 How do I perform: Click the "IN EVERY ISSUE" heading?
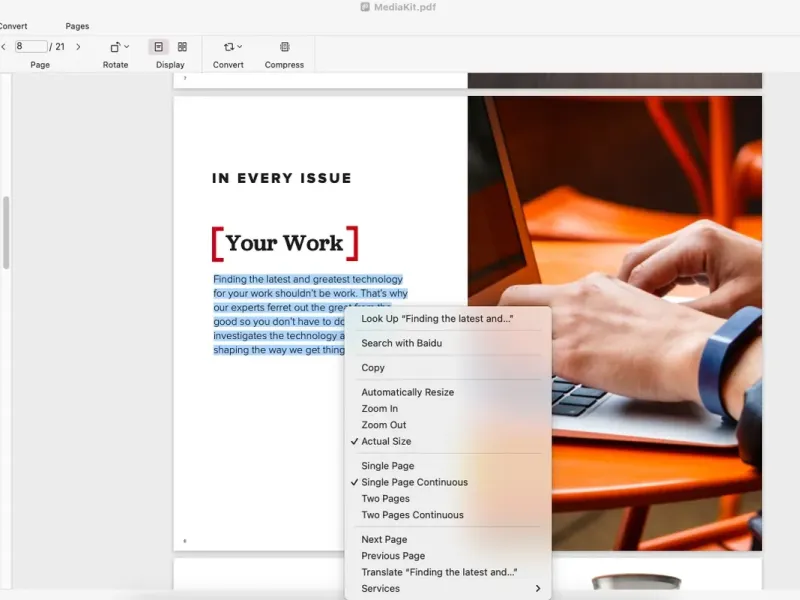coord(282,178)
